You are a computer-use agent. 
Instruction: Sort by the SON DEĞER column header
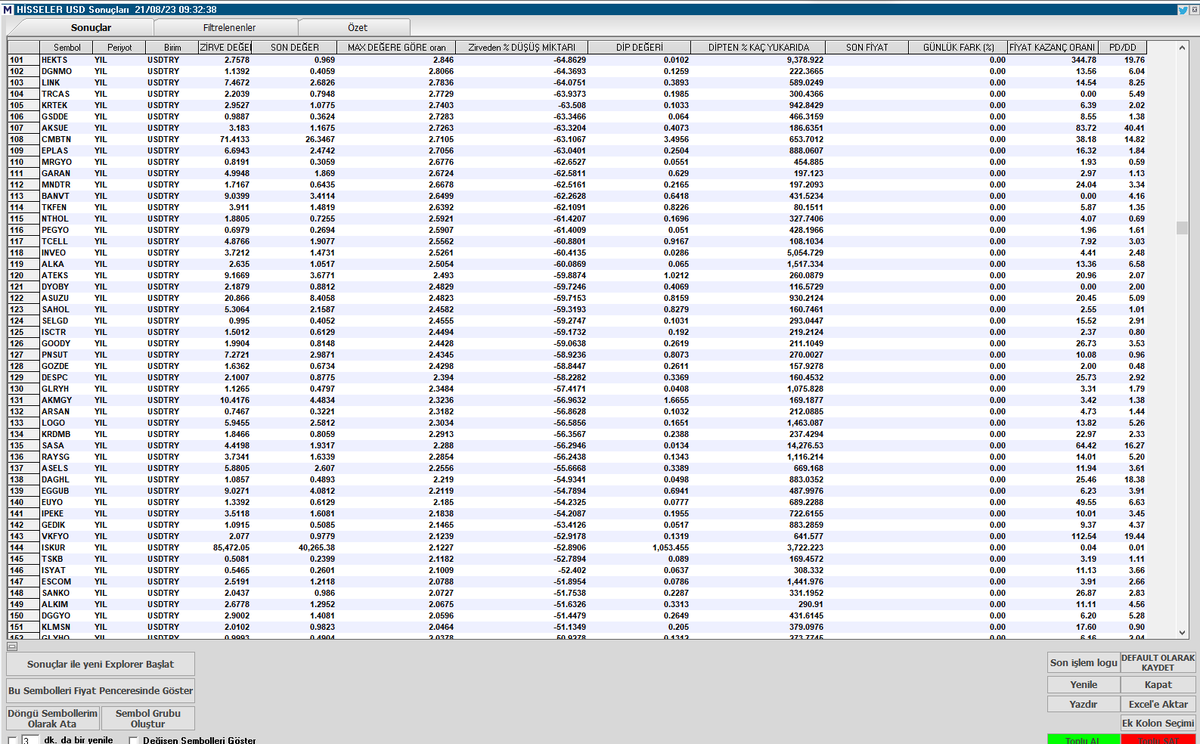click(293, 47)
